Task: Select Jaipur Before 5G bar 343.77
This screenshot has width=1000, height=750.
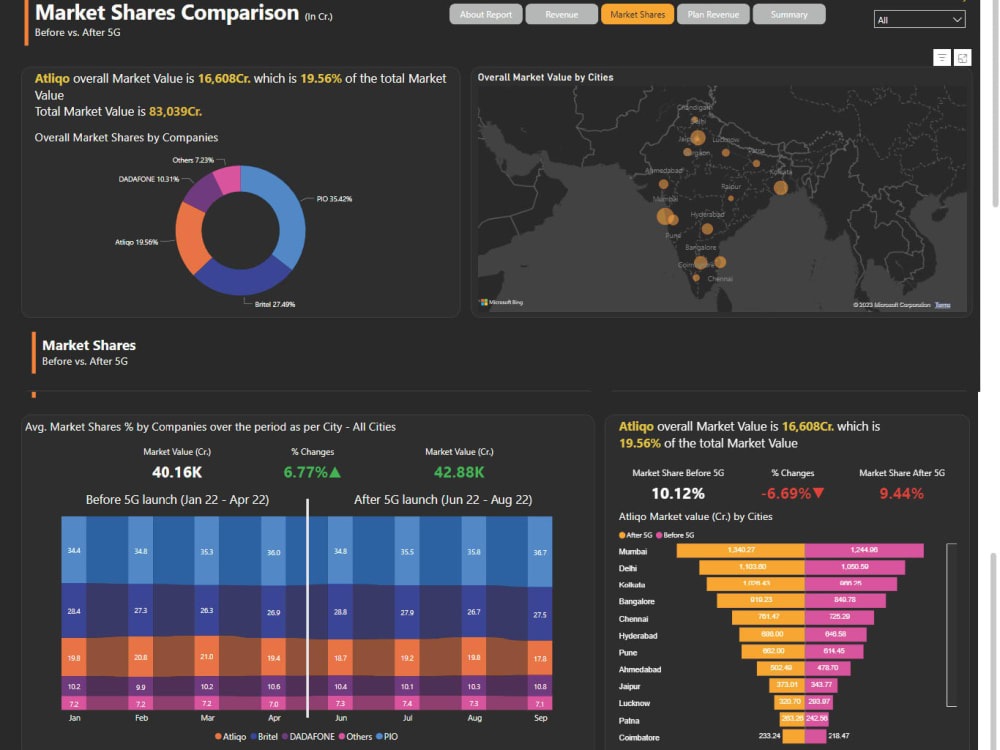Action: click(x=821, y=685)
